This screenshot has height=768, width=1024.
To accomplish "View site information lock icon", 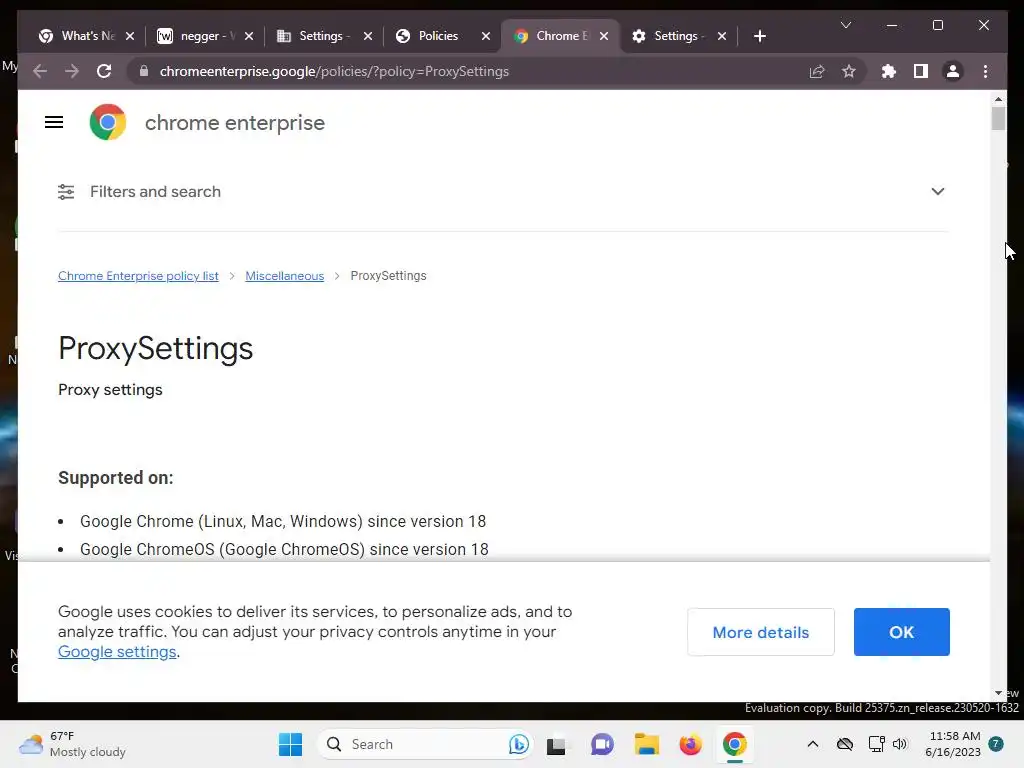I will (x=144, y=71).
